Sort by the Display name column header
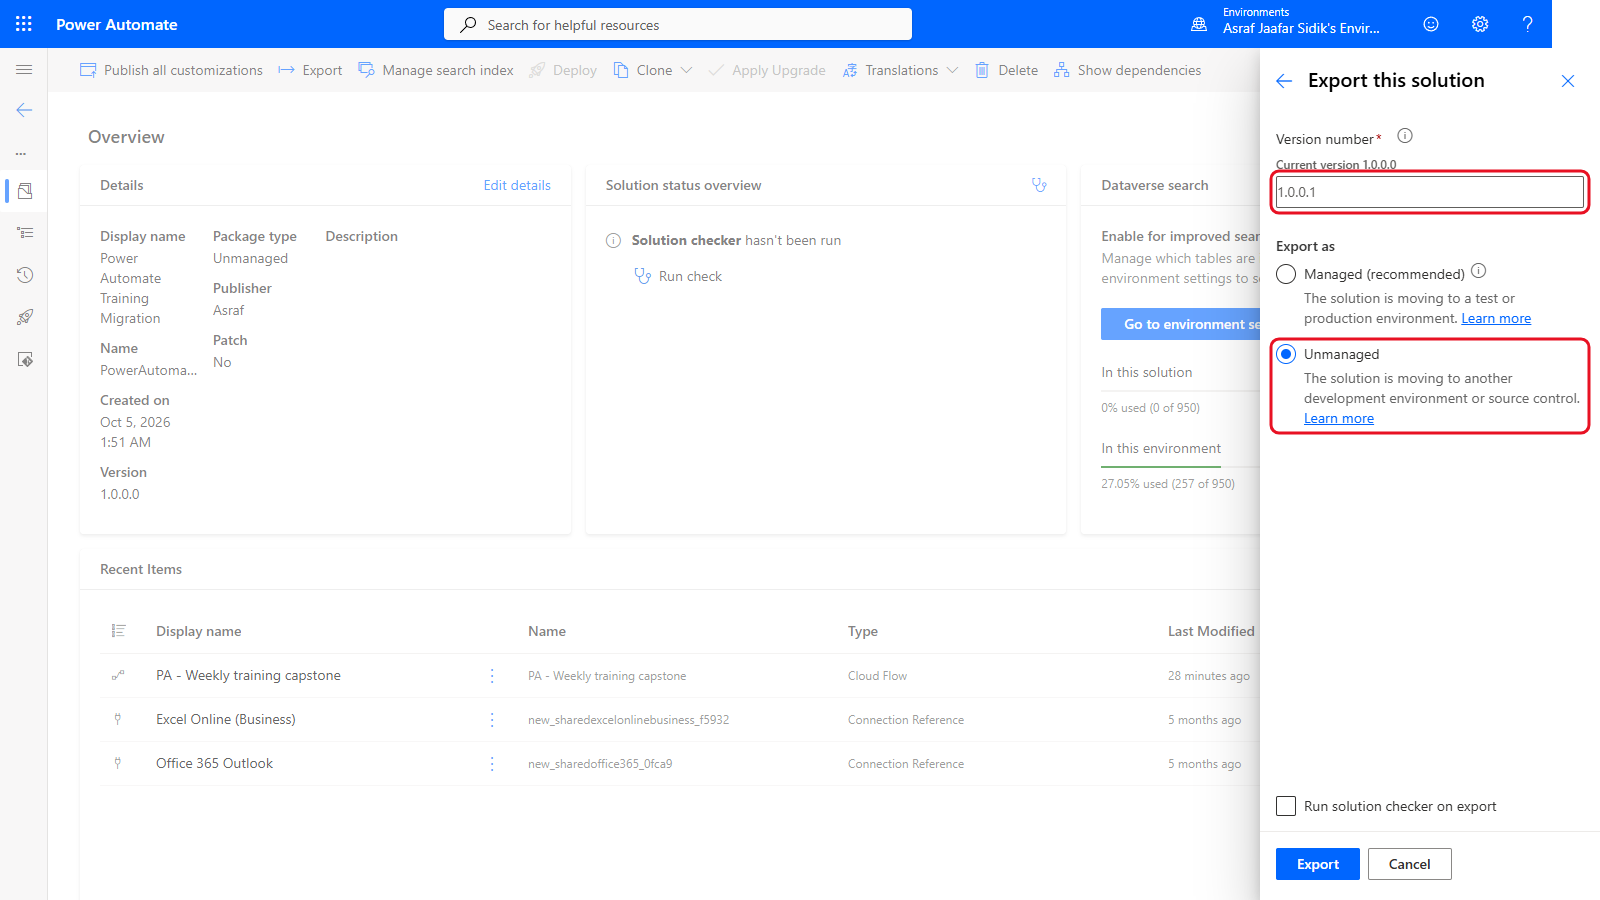 tap(198, 632)
